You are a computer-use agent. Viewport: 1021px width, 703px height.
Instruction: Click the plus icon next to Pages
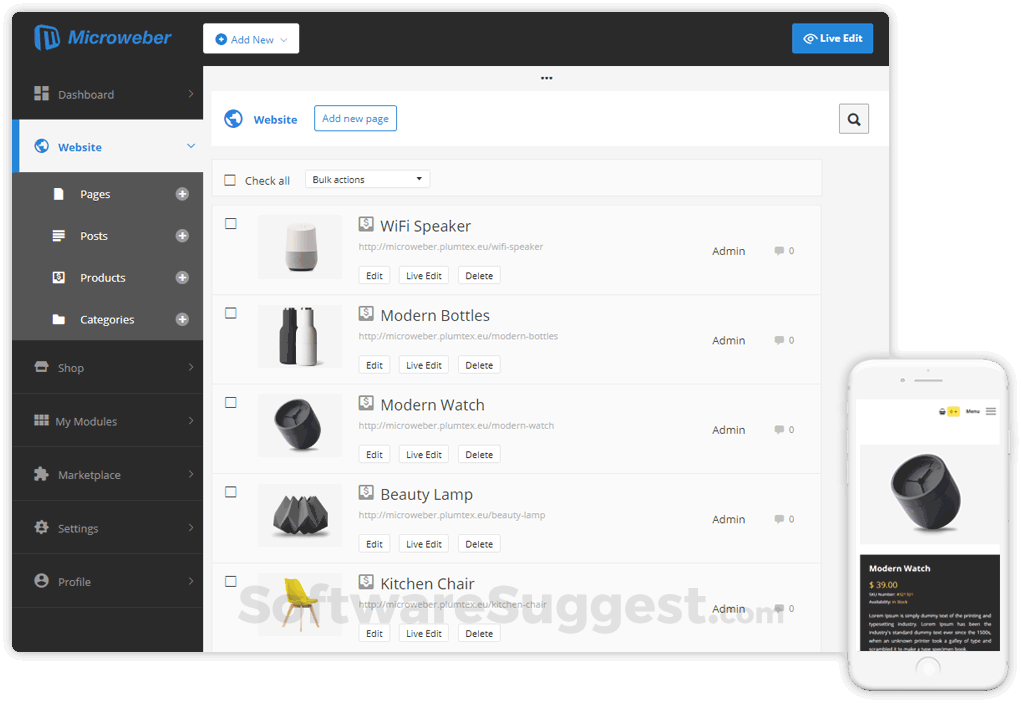pyautogui.click(x=182, y=194)
